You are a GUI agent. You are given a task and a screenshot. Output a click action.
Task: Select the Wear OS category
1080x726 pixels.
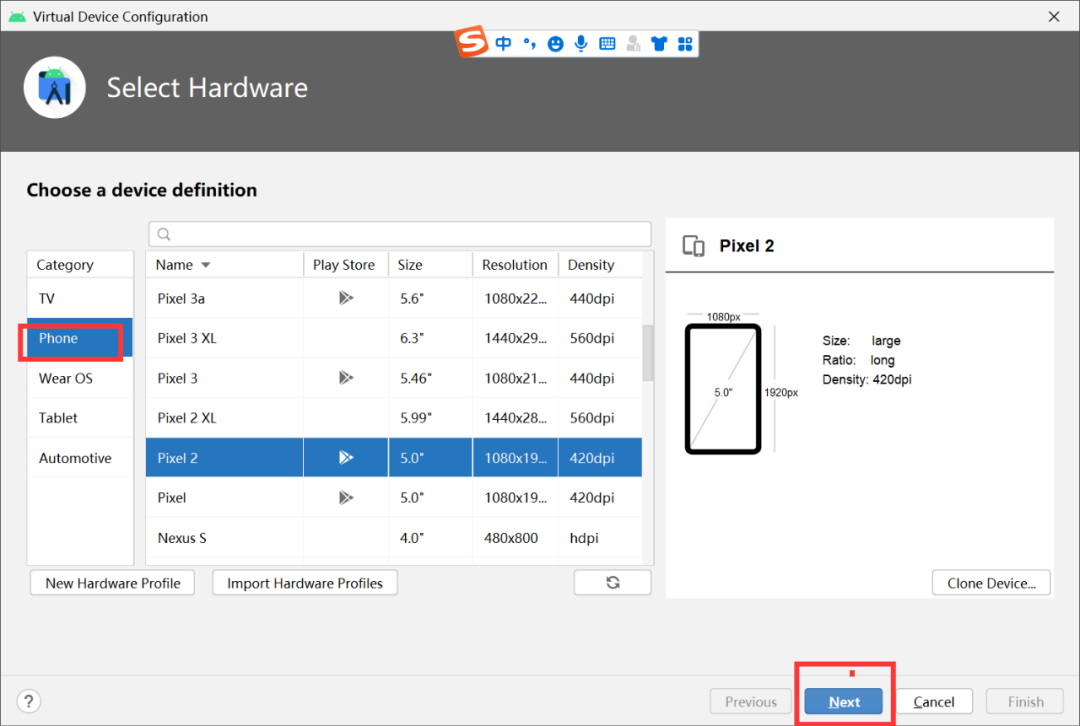80,378
